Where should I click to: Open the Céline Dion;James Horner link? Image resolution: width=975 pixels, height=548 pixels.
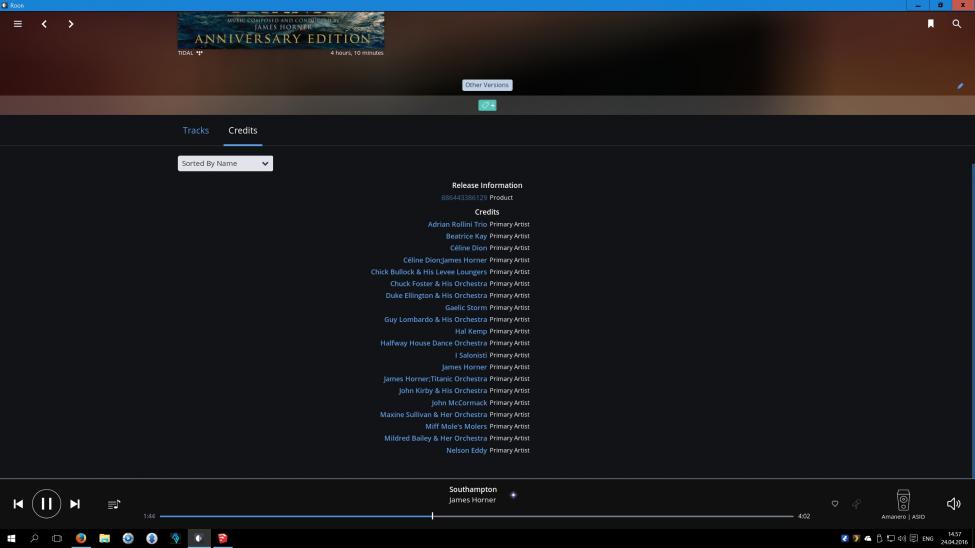click(x=445, y=260)
